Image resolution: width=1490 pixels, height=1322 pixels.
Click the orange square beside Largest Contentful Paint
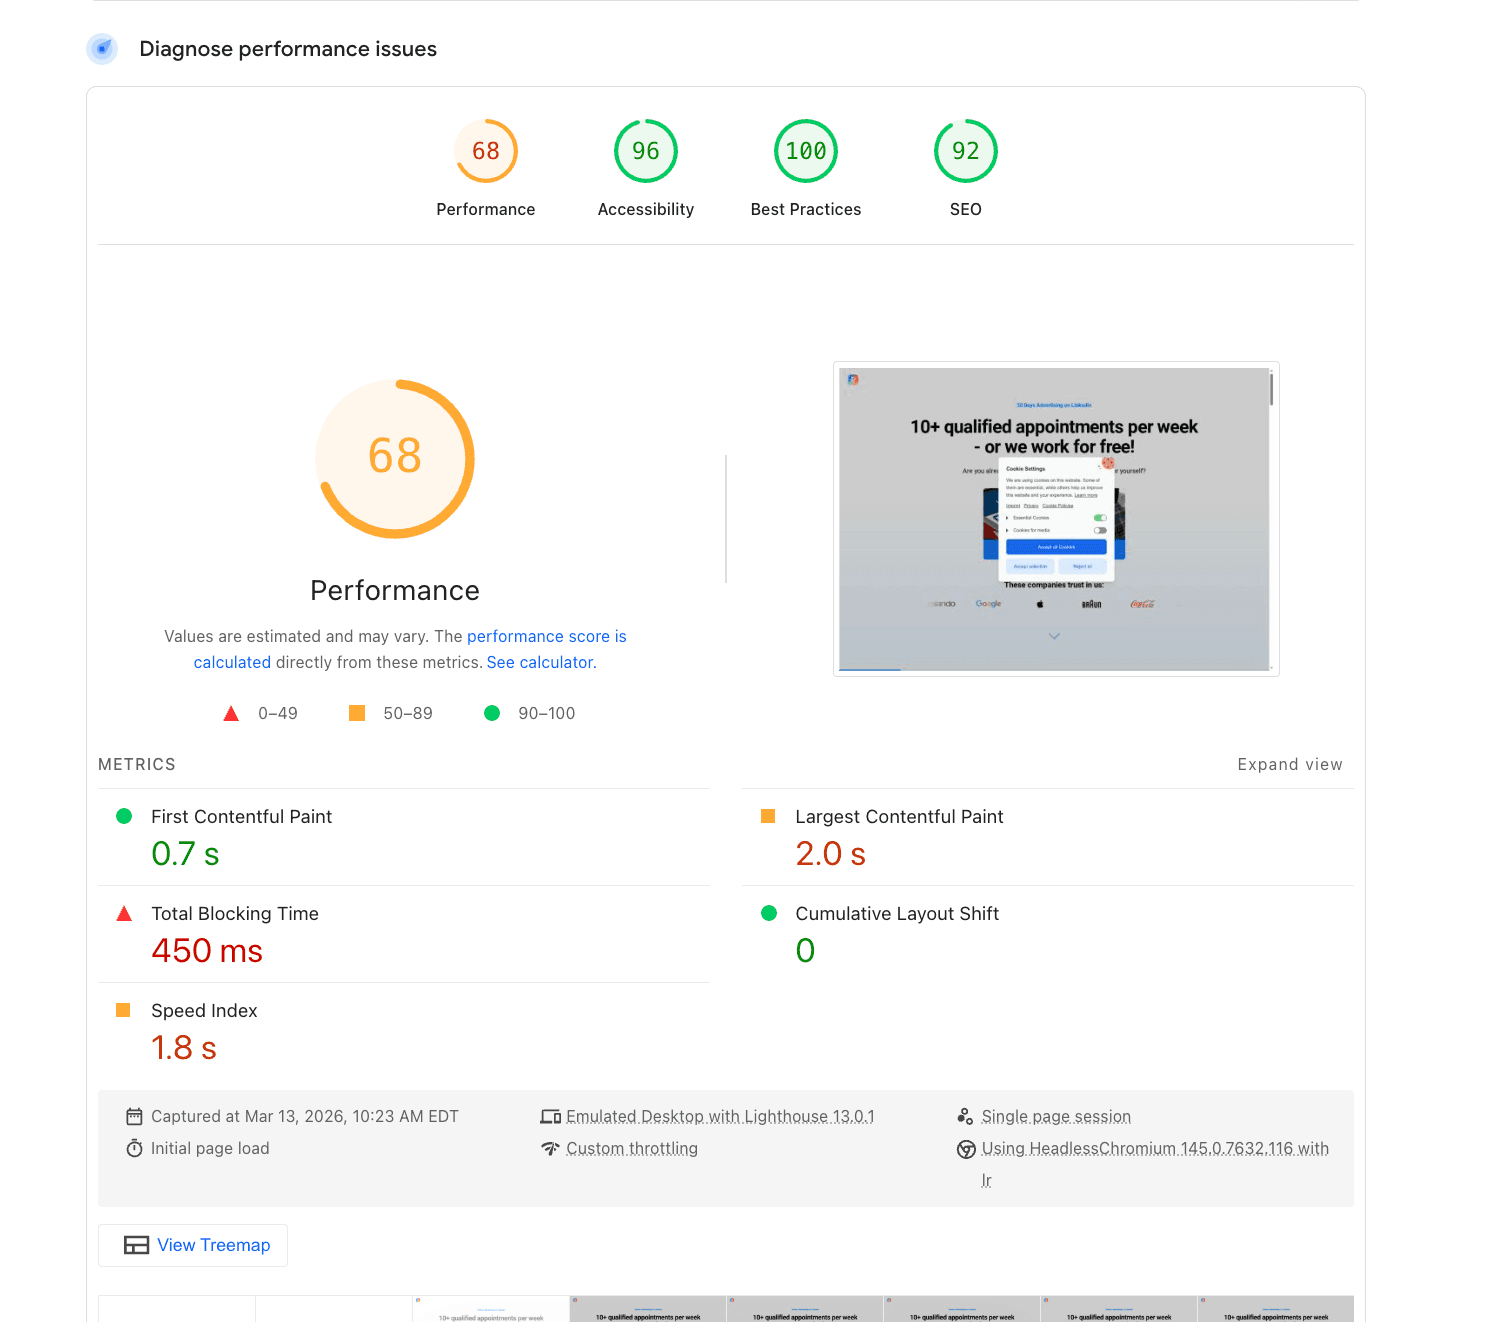[768, 816]
